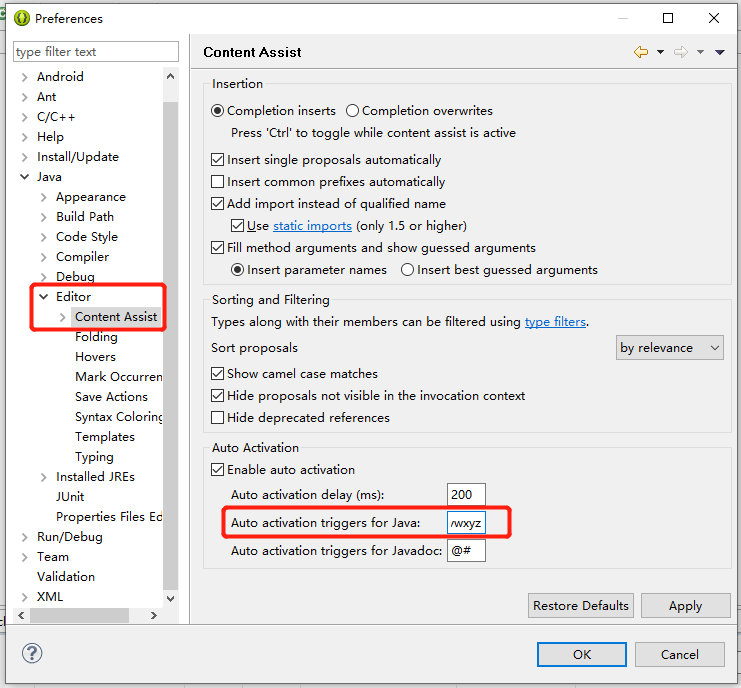Open the Sort proposals by relevance dropdown
Image resolution: width=741 pixels, height=688 pixels.
coord(669,348)
